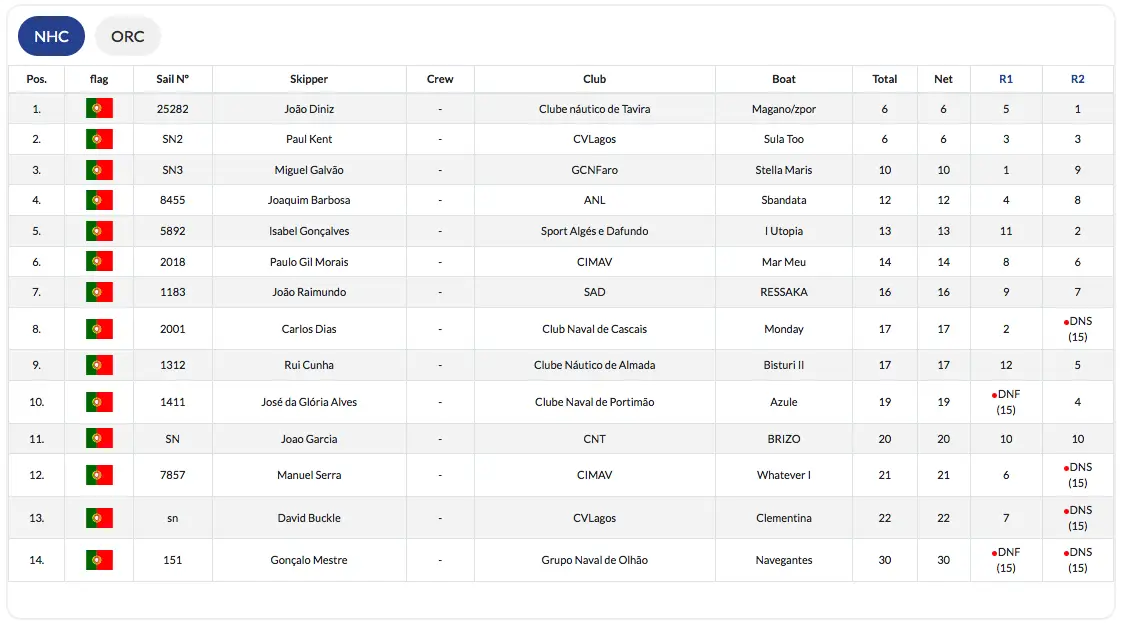Click the Net column header
1122x623 pixels.
[943, 79]
